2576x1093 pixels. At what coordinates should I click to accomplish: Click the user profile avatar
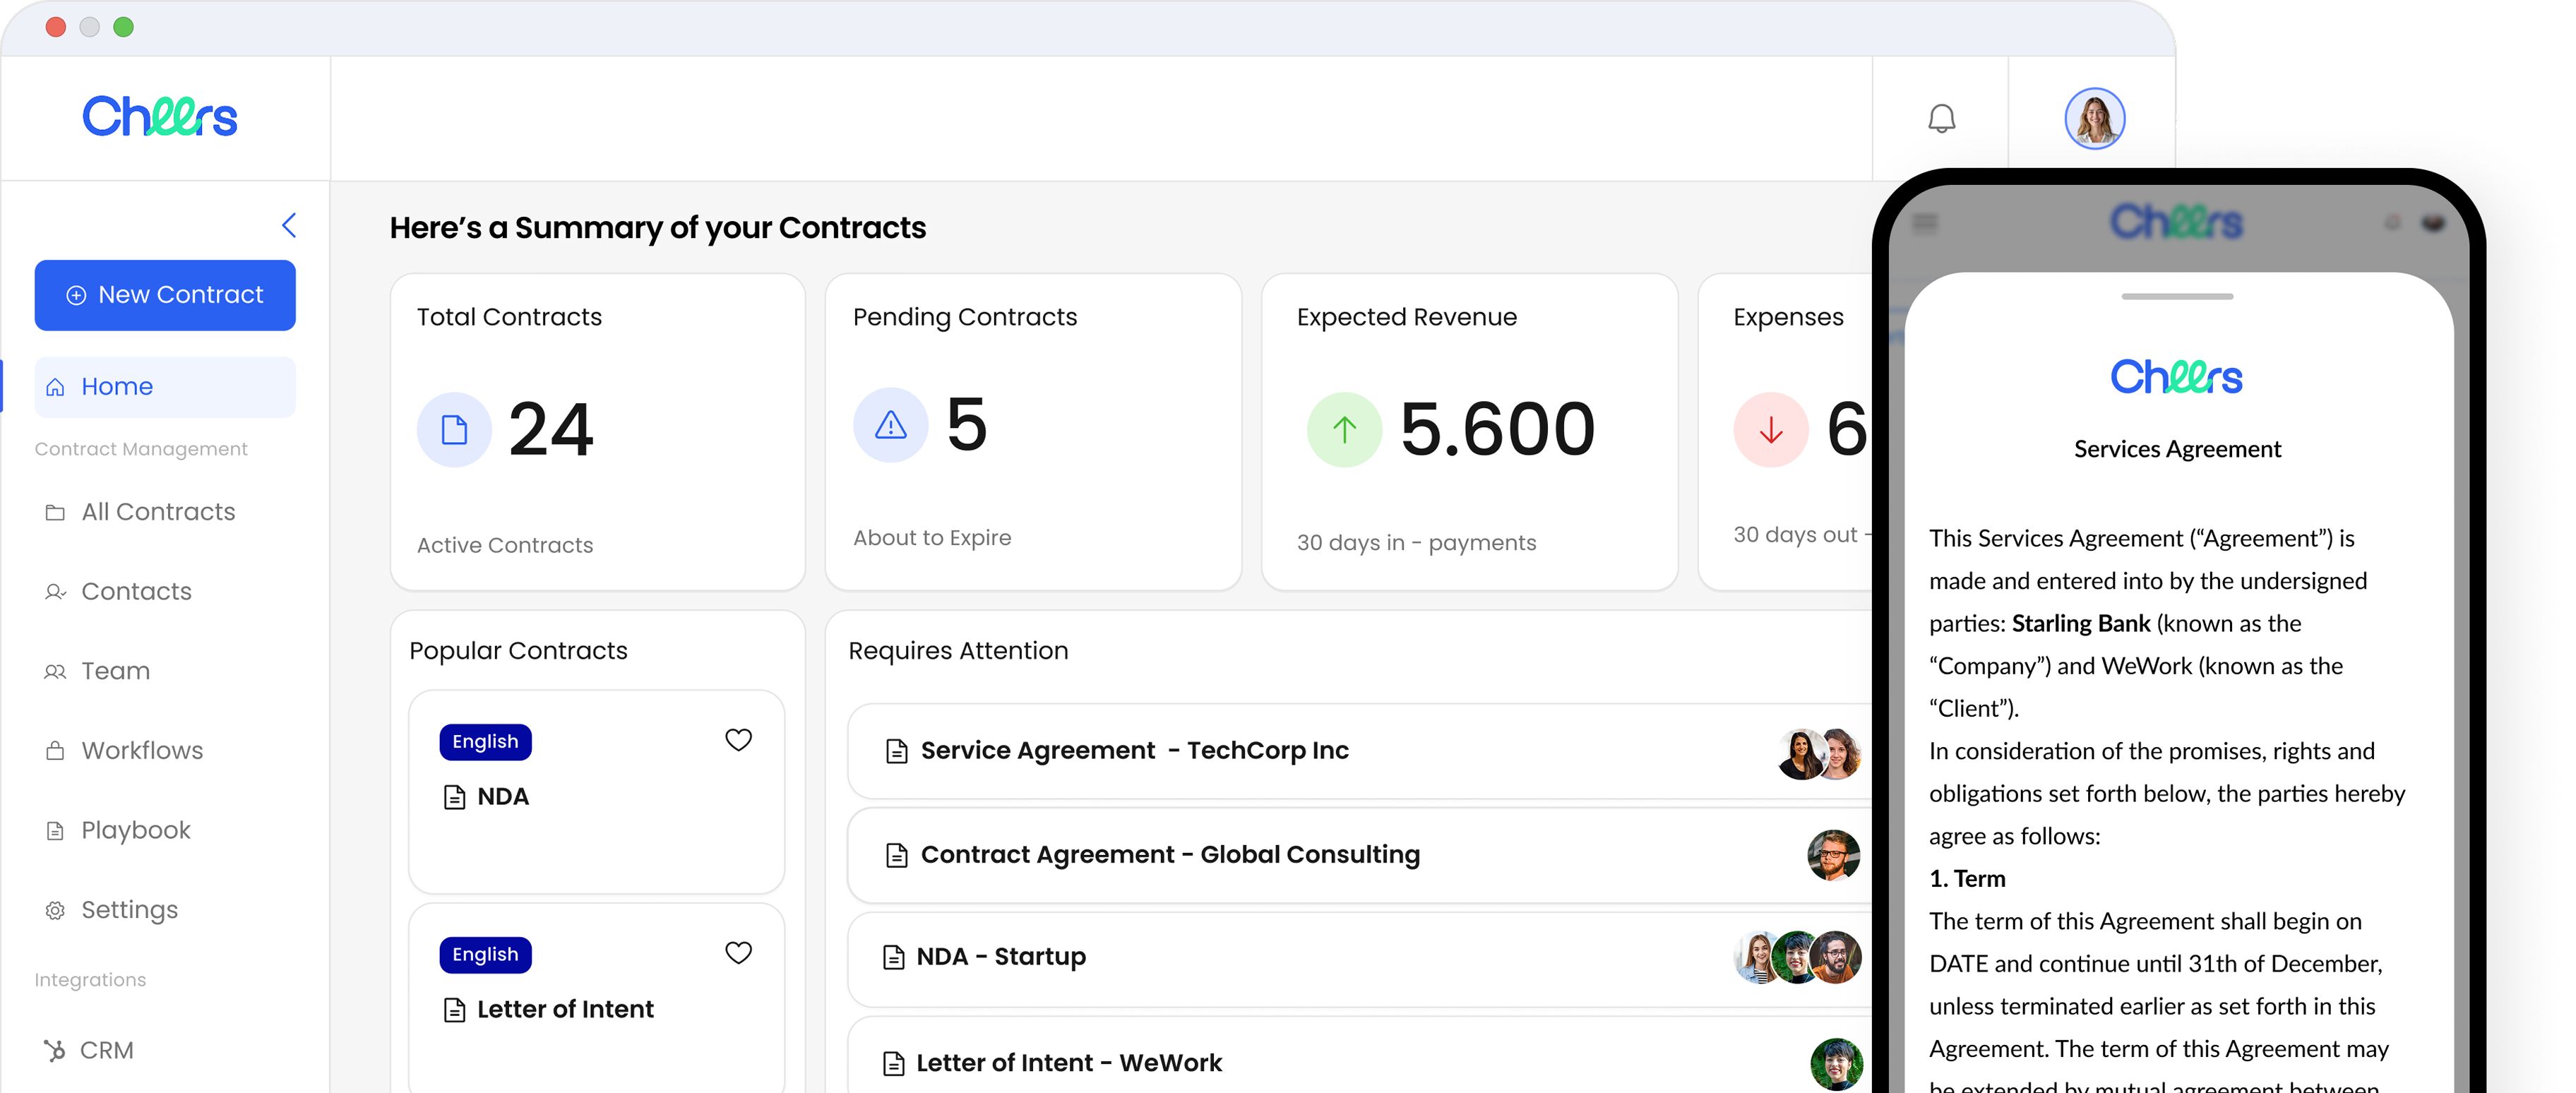pyautogui.click(x=2094, y=119)
